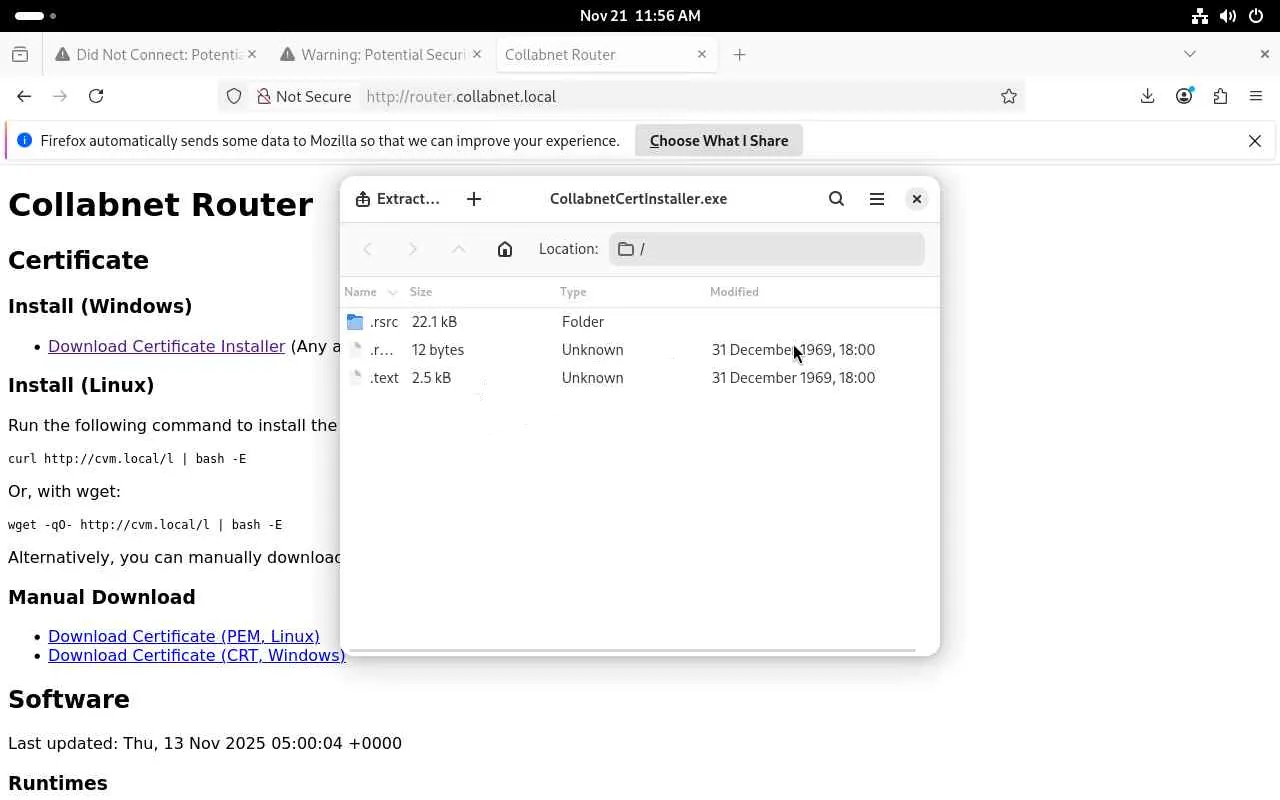Click the clock showing Nov 21 11:56 AM
The image size is (1280, 800).
click(640, 16)
